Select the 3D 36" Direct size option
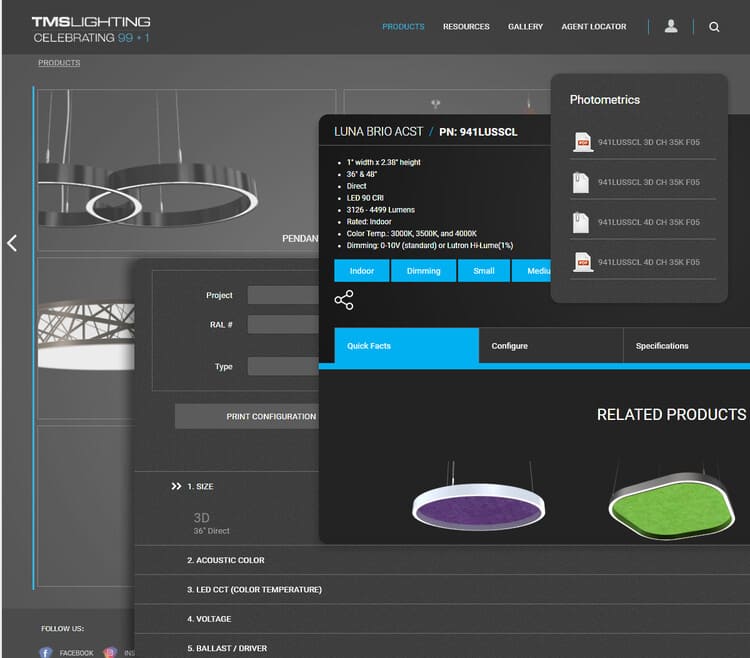This screenshot has height=658, width=750. [x=211, y=524]
